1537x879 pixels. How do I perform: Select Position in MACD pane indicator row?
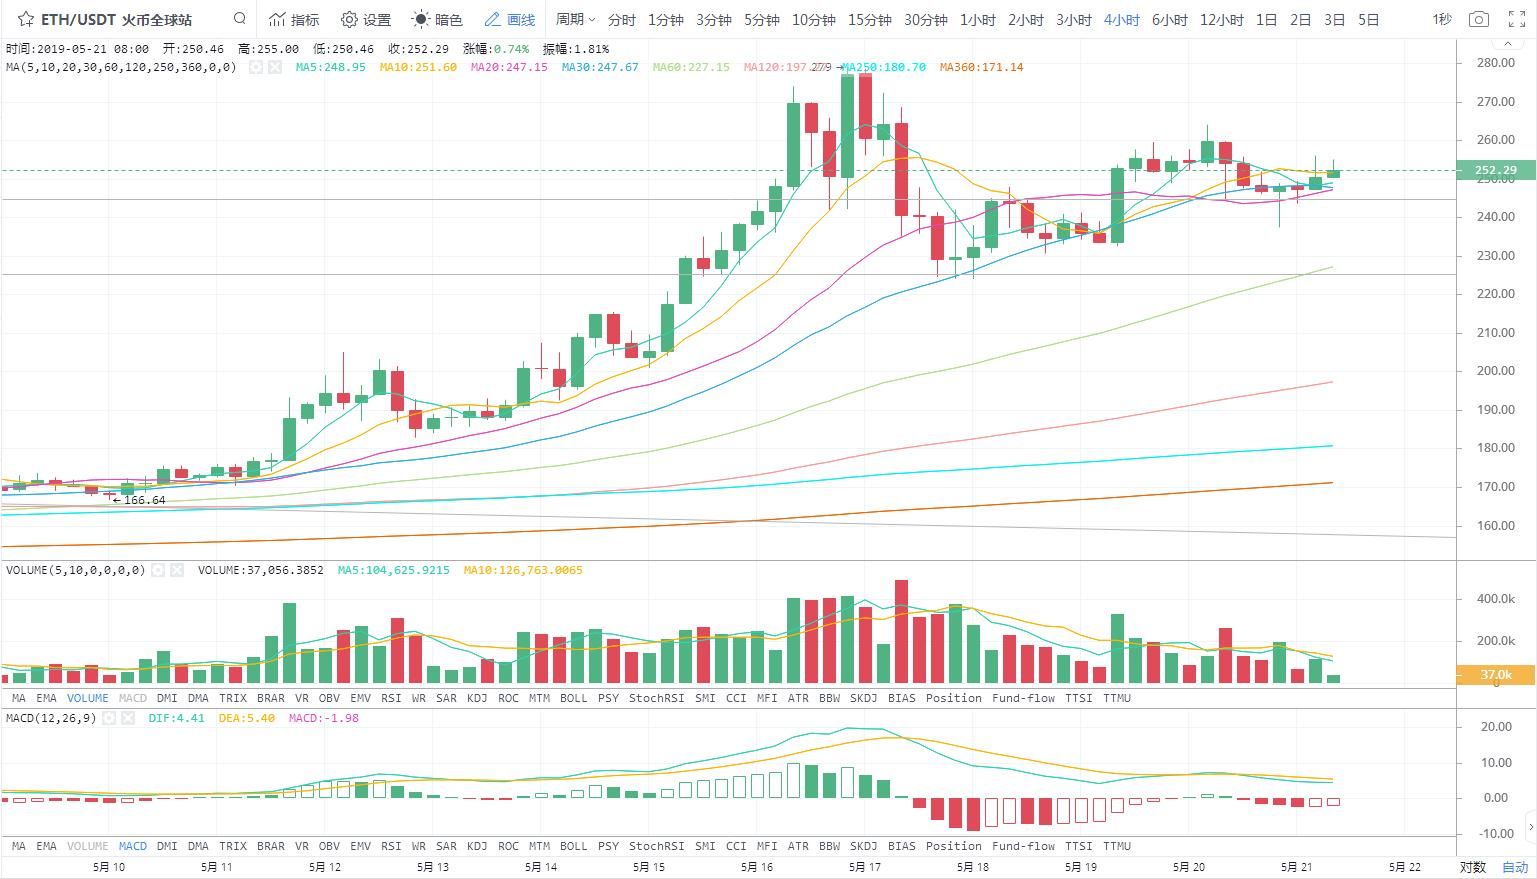pos(953,846)
